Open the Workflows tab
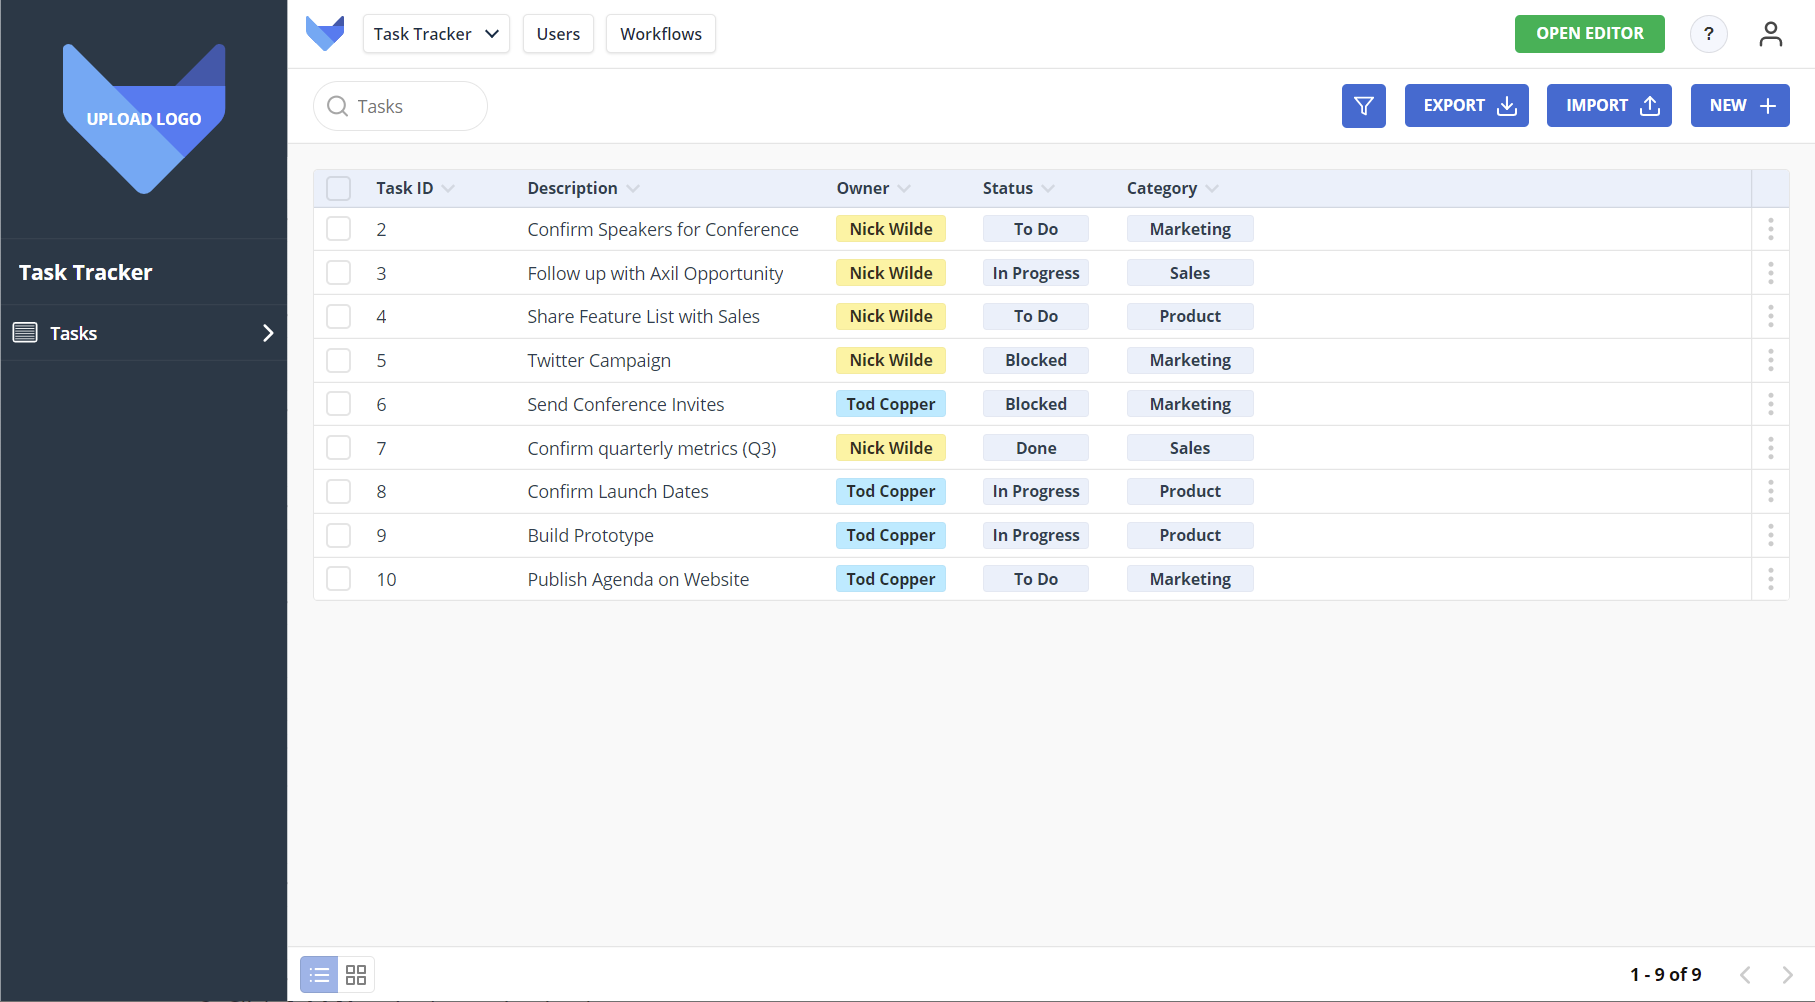 click(660, 34)
